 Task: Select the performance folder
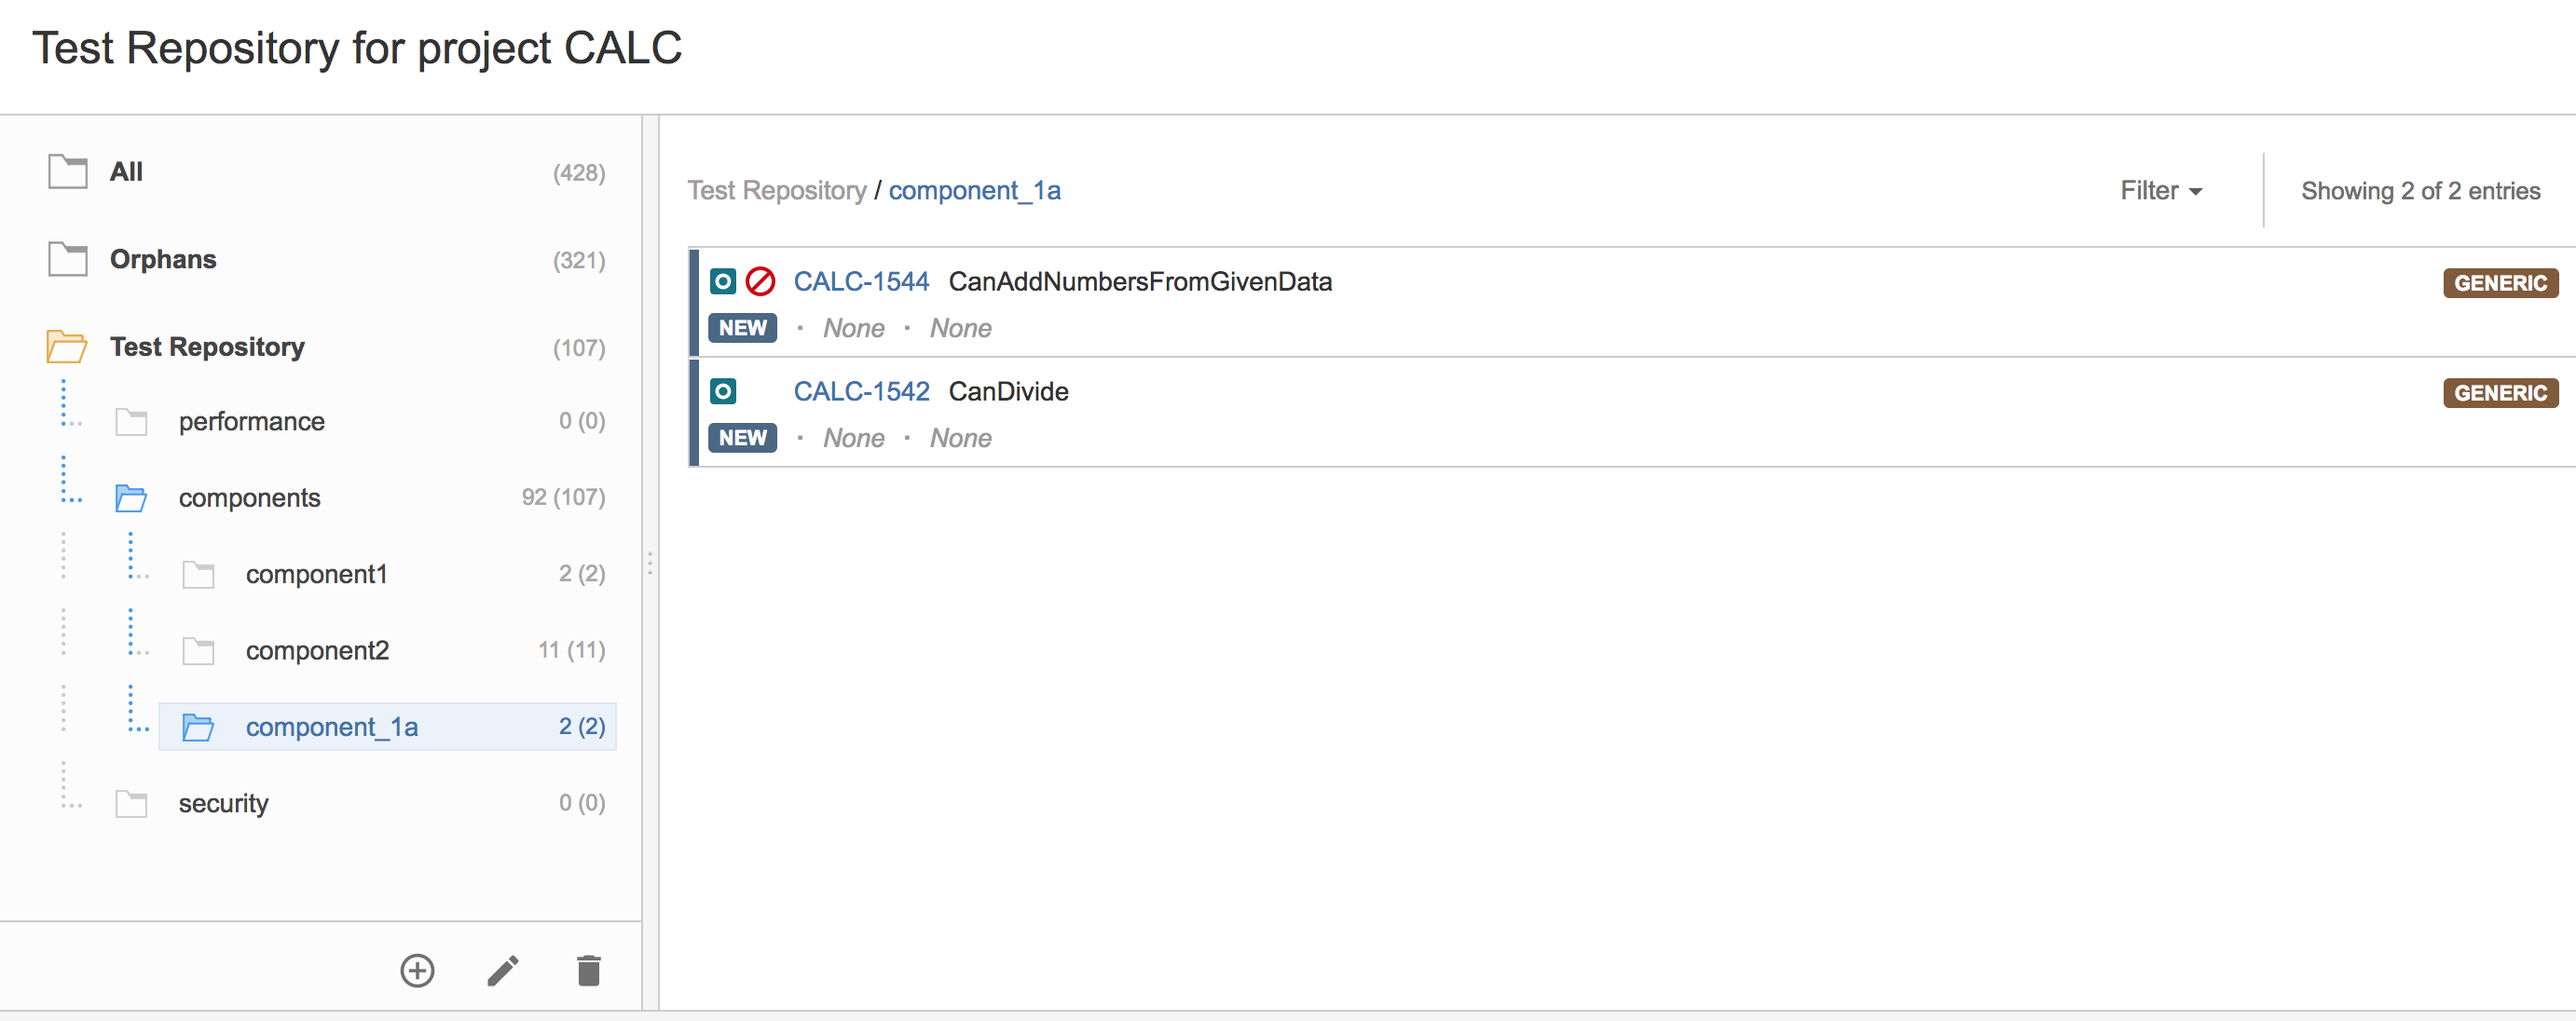point(252,422)
